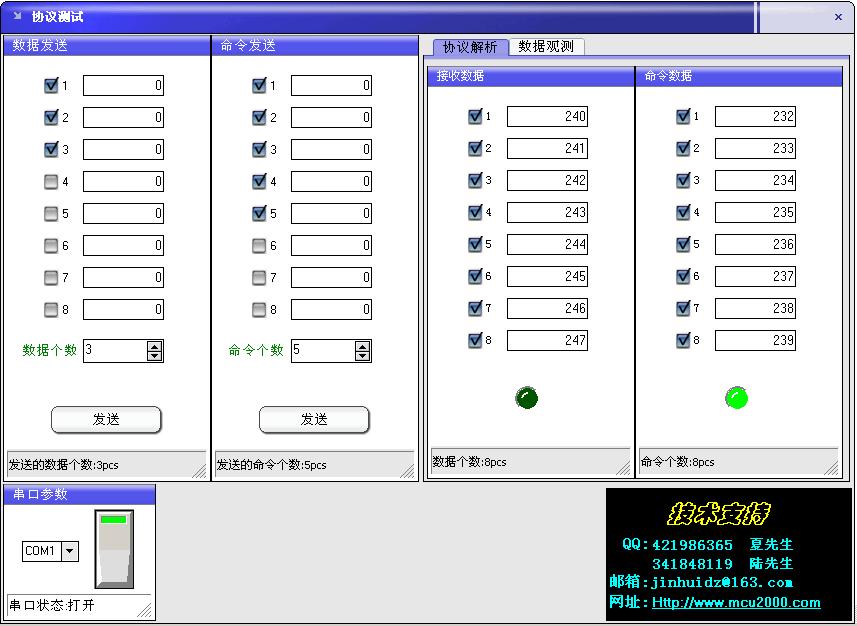Click status text 数据个数:8pcs

point(469,462)
